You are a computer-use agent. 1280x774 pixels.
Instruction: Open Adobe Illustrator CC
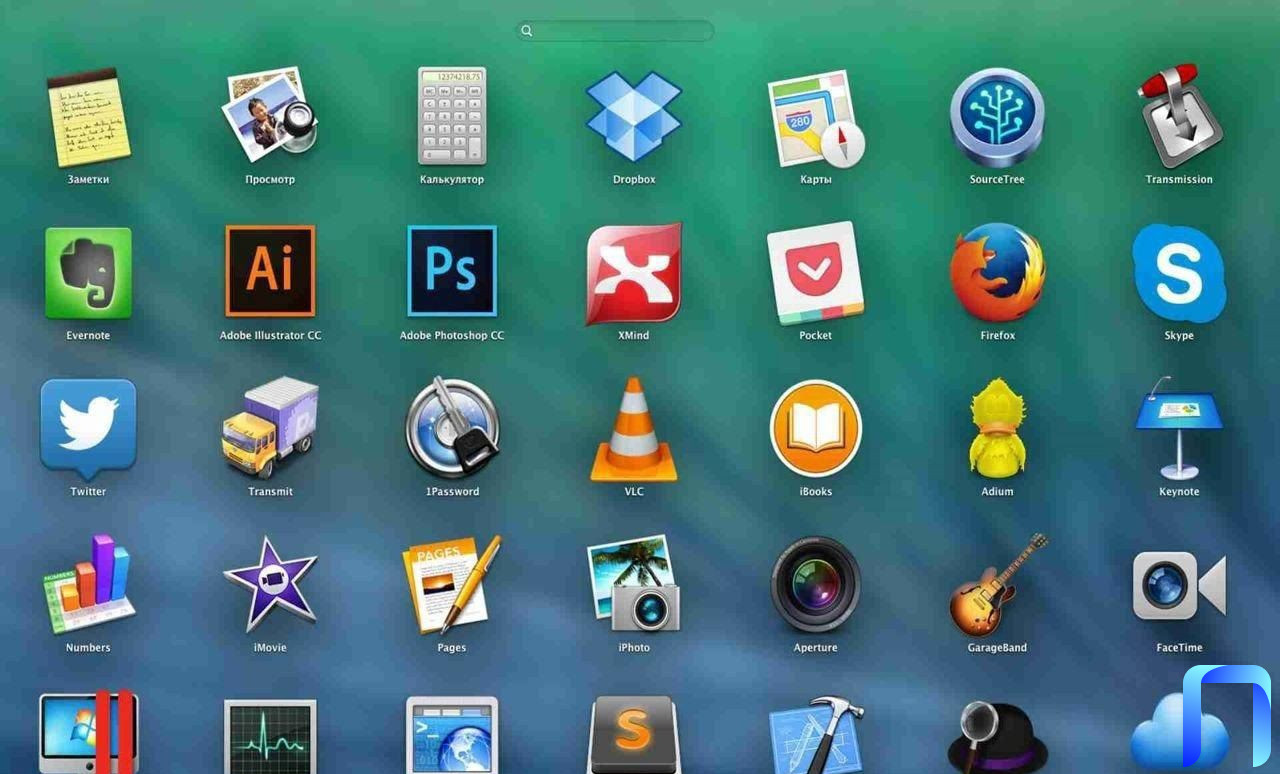270,271
